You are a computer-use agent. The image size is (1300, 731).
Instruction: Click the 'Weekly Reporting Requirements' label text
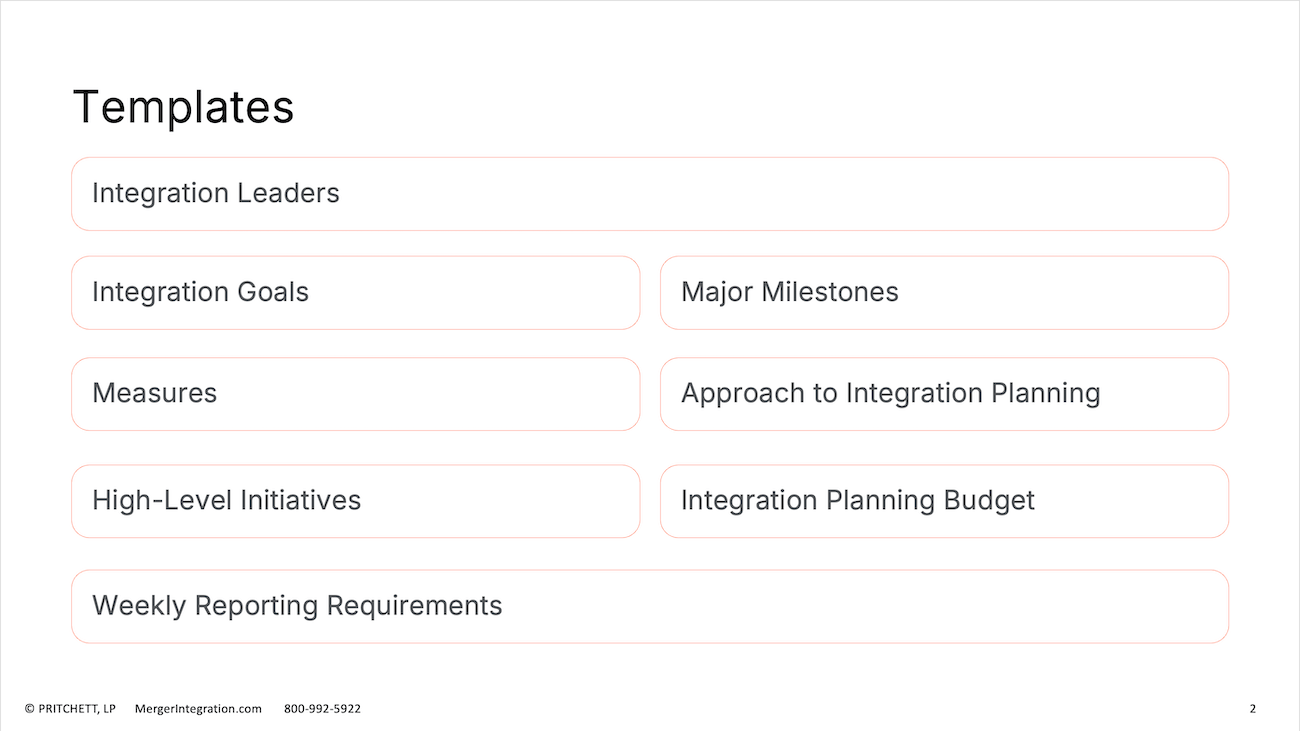click(x=297, y=606)
